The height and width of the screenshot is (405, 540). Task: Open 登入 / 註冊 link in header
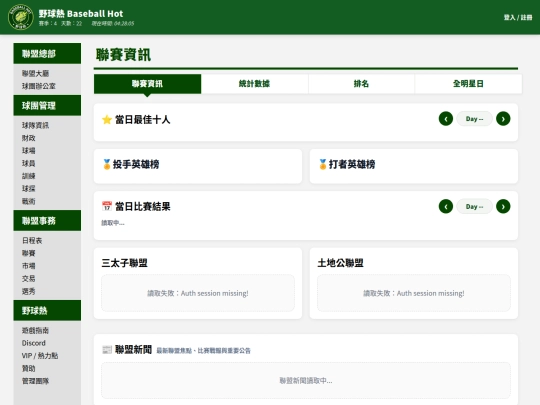[x=518, y=17]
